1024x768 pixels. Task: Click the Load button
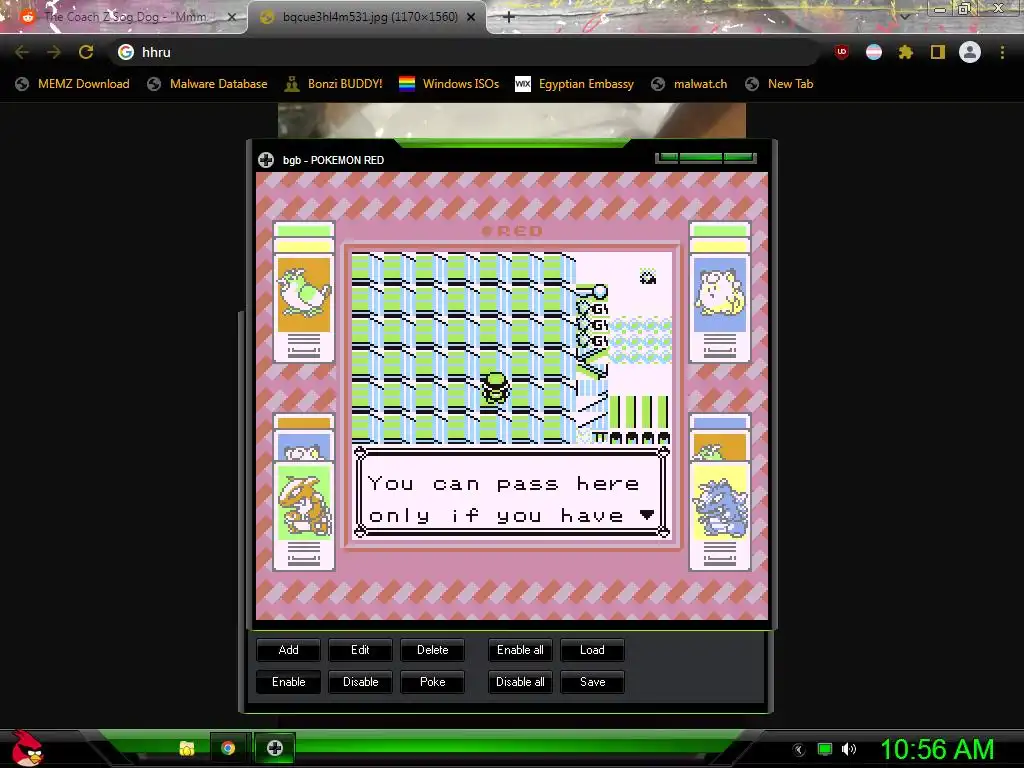tap(592, 650)
